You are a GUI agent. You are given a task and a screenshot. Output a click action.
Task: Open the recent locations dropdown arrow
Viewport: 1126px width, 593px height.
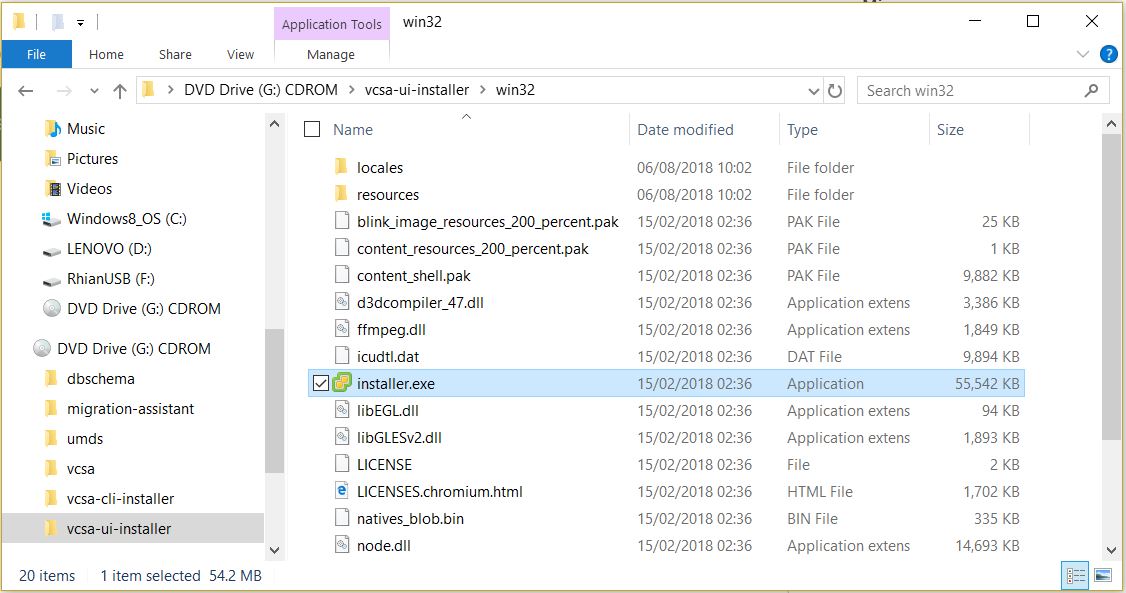(x=94, y=91)
